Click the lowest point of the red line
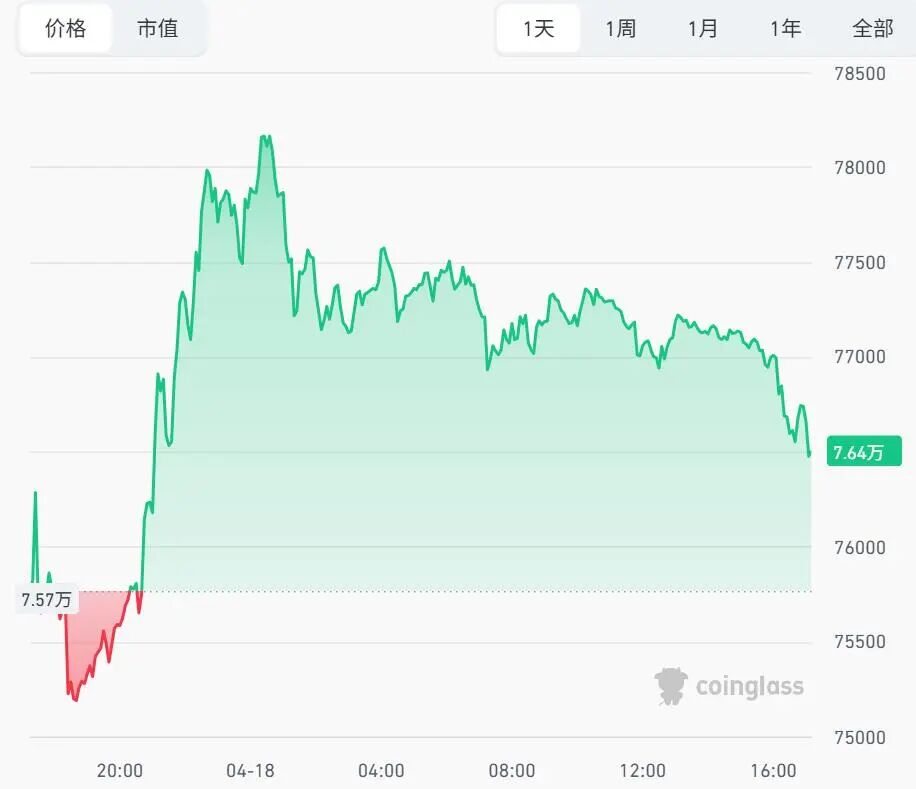Viewport: 916px width, 789px height. [x=75, y=700]
